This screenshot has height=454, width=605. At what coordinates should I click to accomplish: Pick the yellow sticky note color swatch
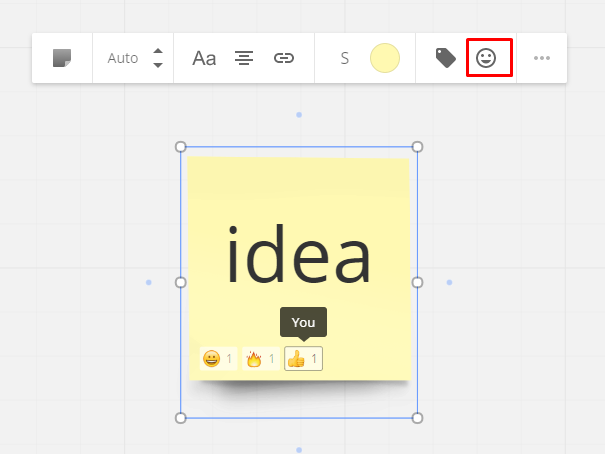coord(385,58)
